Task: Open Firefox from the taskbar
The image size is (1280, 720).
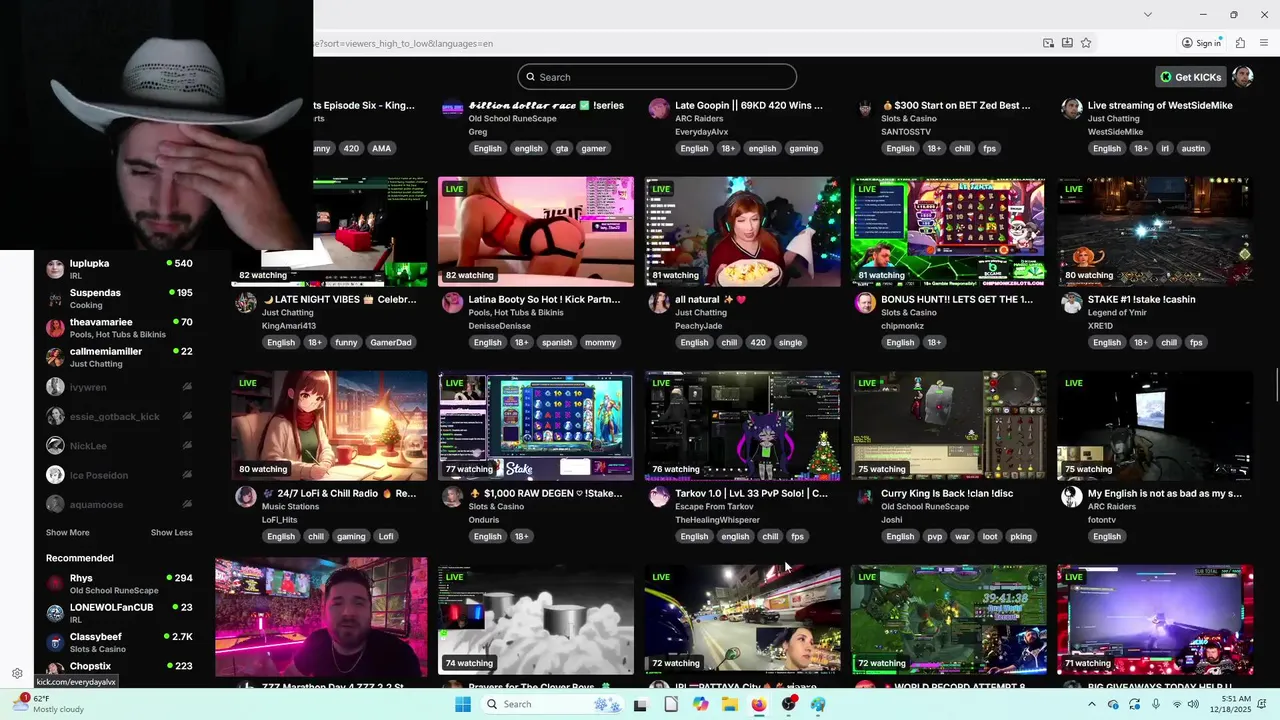Action: pos(759,704)
